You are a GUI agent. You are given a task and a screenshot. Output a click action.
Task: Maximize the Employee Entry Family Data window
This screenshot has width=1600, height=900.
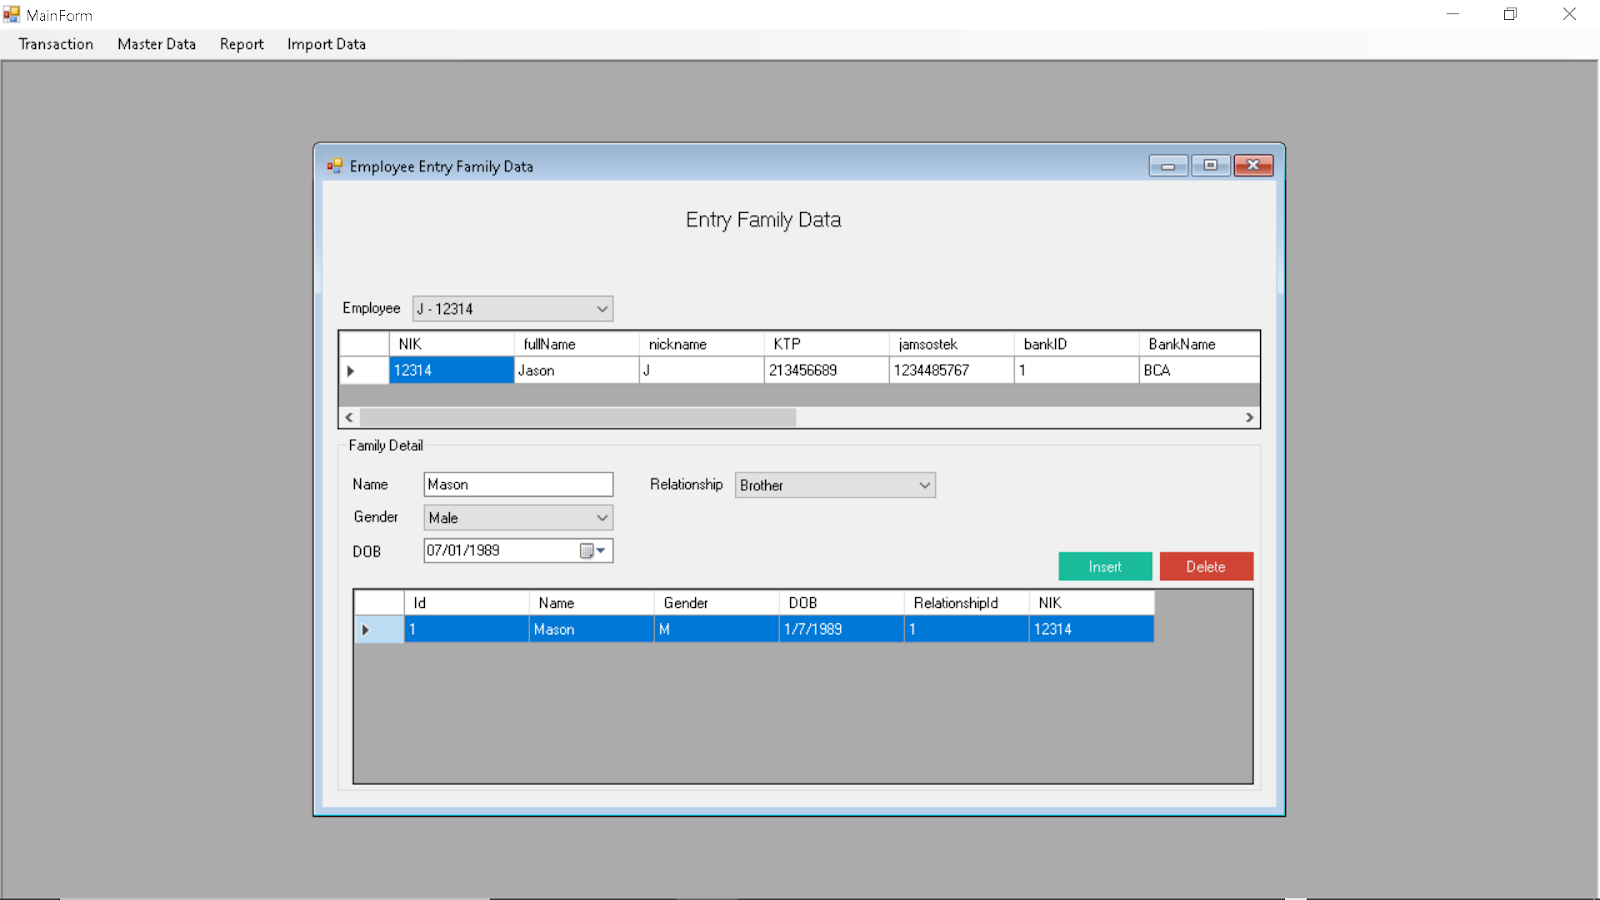click(1210, 166)
